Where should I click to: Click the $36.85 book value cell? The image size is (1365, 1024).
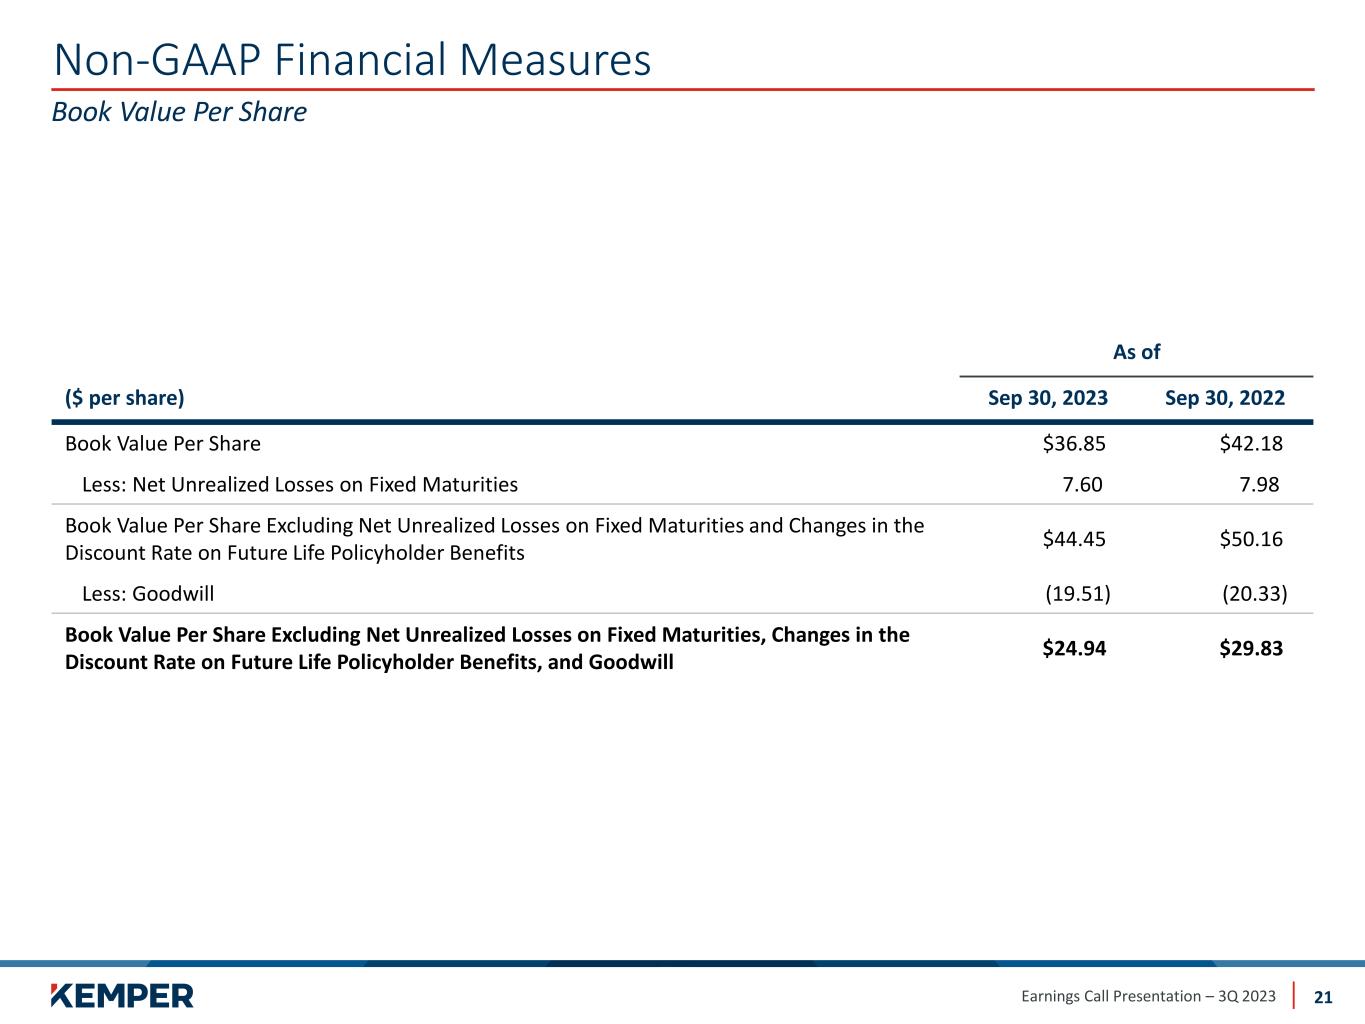point(1074,444)
